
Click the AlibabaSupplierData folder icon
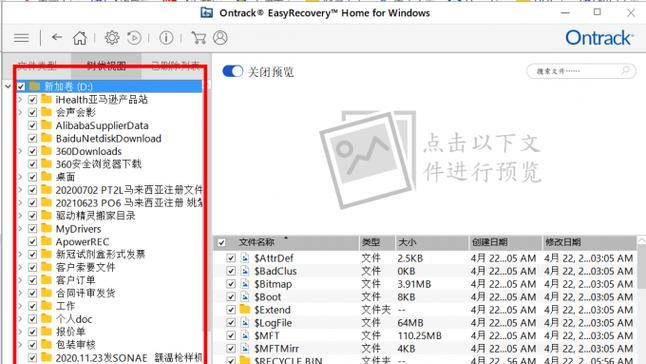pyautogui.click(x=47, y=125)
